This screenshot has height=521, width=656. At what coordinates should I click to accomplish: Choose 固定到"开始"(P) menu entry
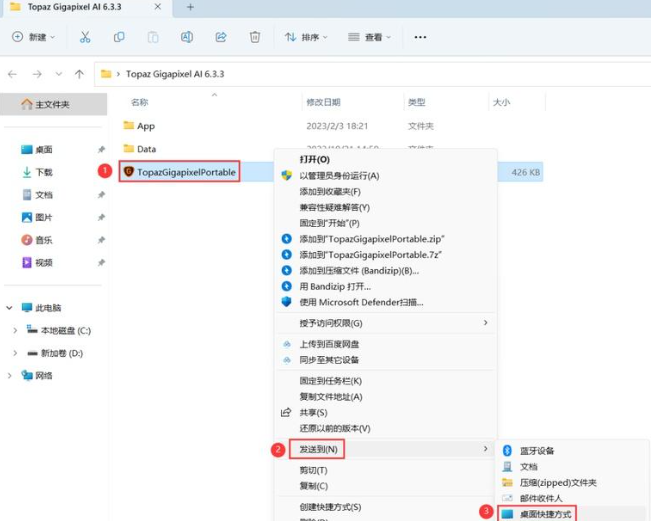tap(330, 223)
